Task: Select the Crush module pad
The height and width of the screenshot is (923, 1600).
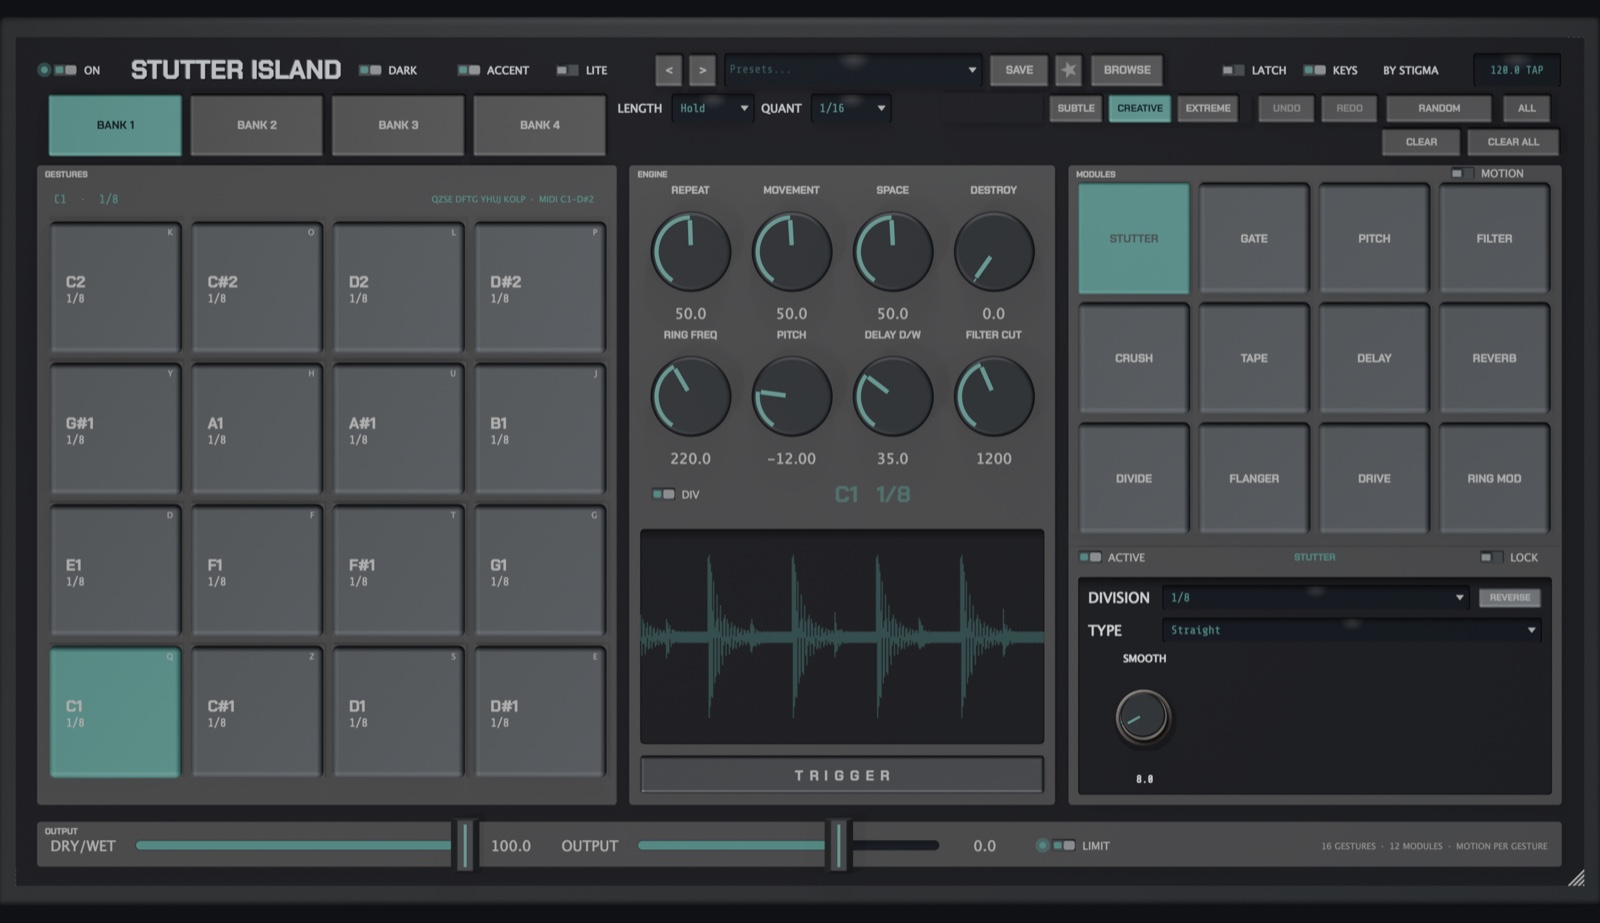Action: click(x=1134, y=358)
